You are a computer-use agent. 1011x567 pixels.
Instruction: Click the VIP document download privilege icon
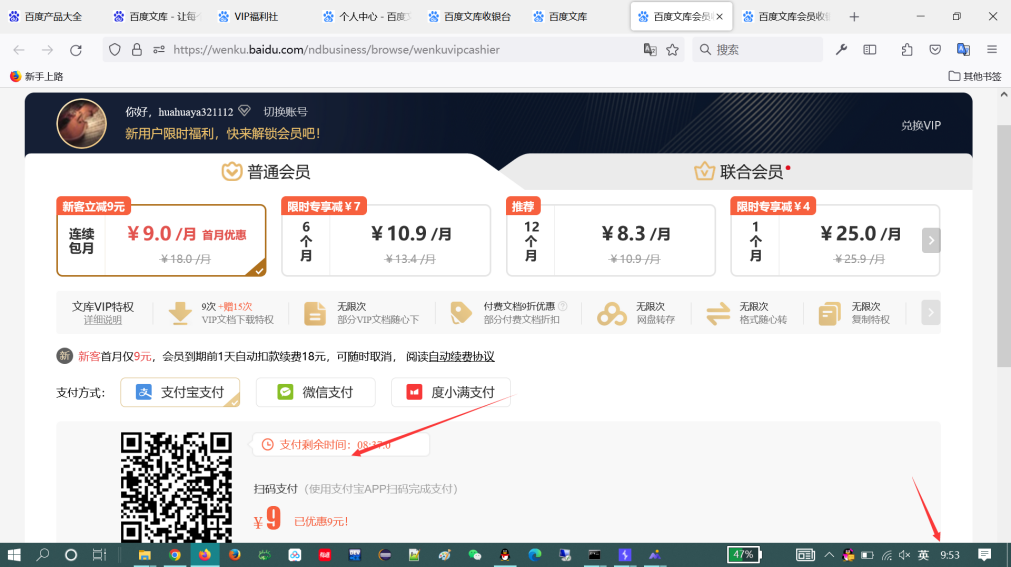(180, 313)
